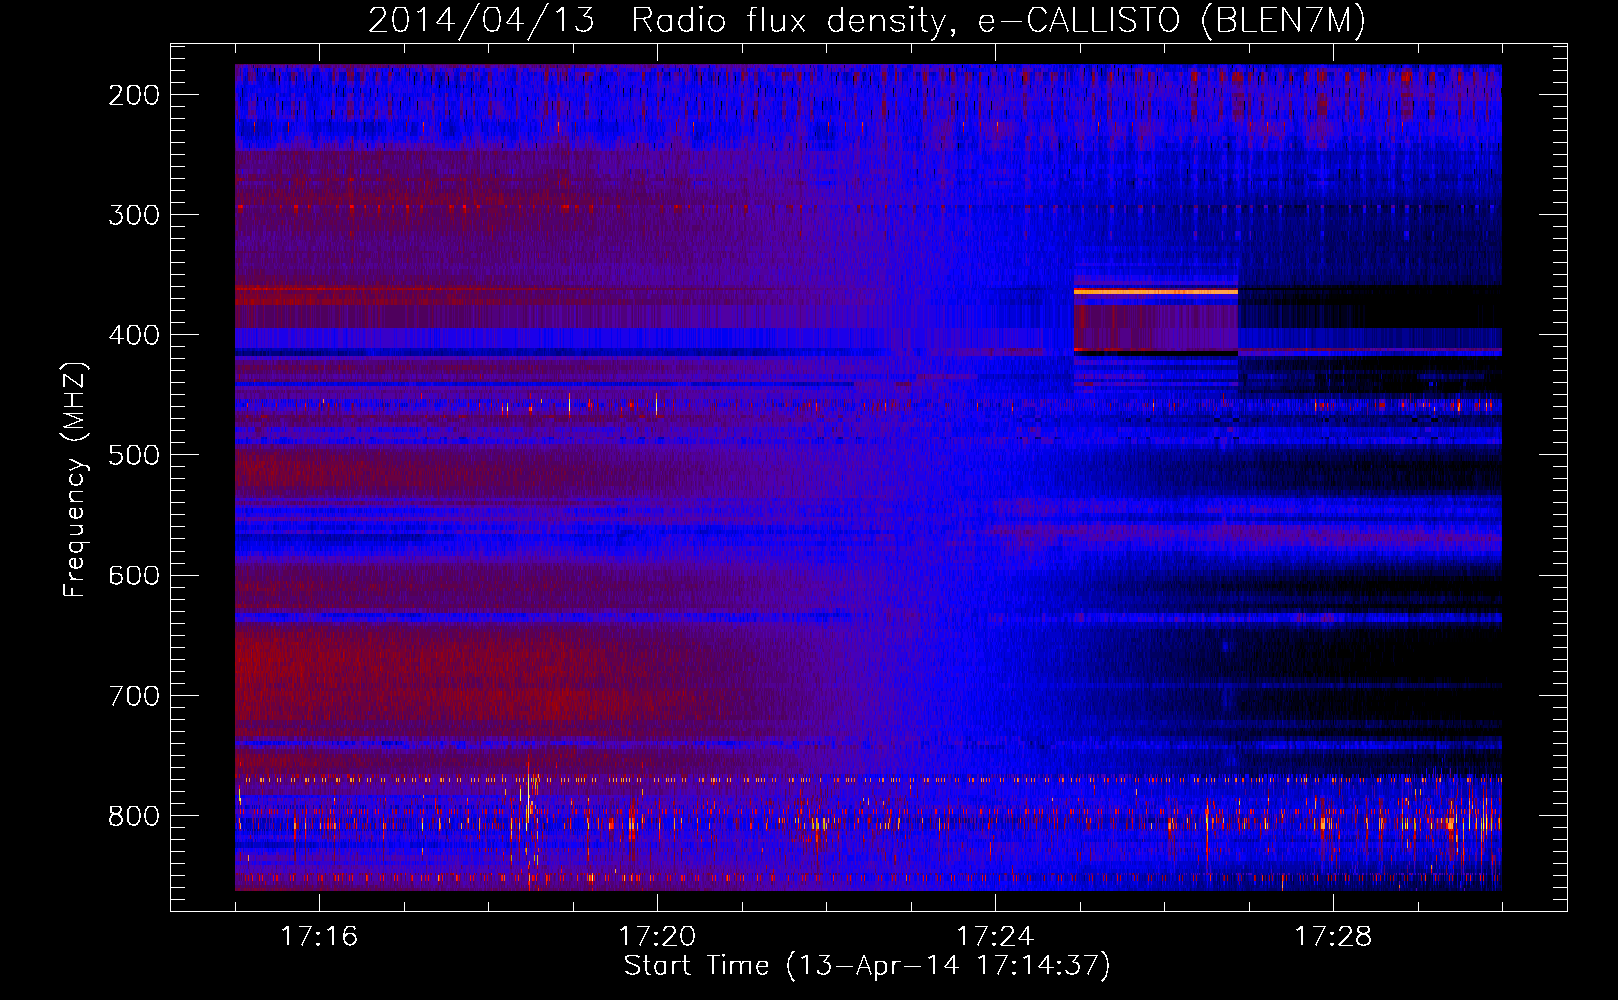The image size is (1618, 1000).
Task: Click the 17:24 time tick label
Action: pos(995,937)
